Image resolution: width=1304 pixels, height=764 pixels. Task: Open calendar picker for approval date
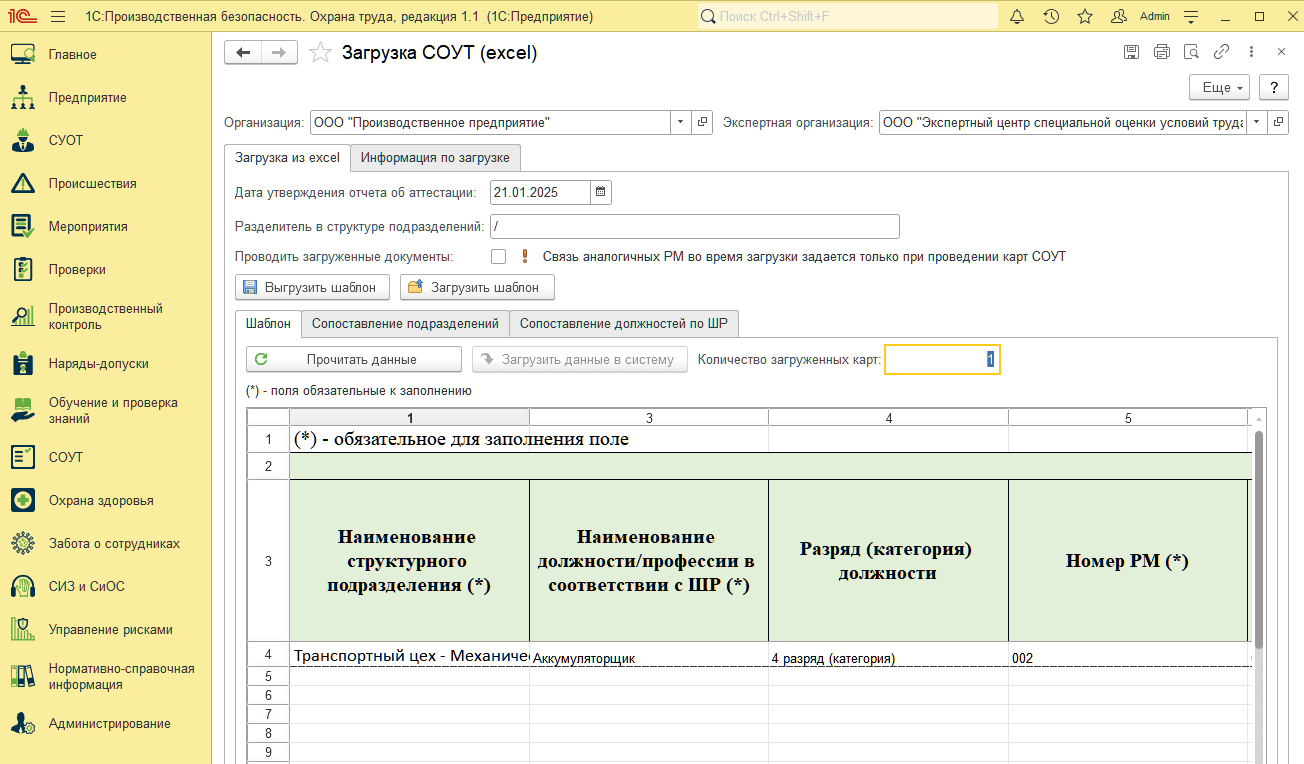point(600,192)
